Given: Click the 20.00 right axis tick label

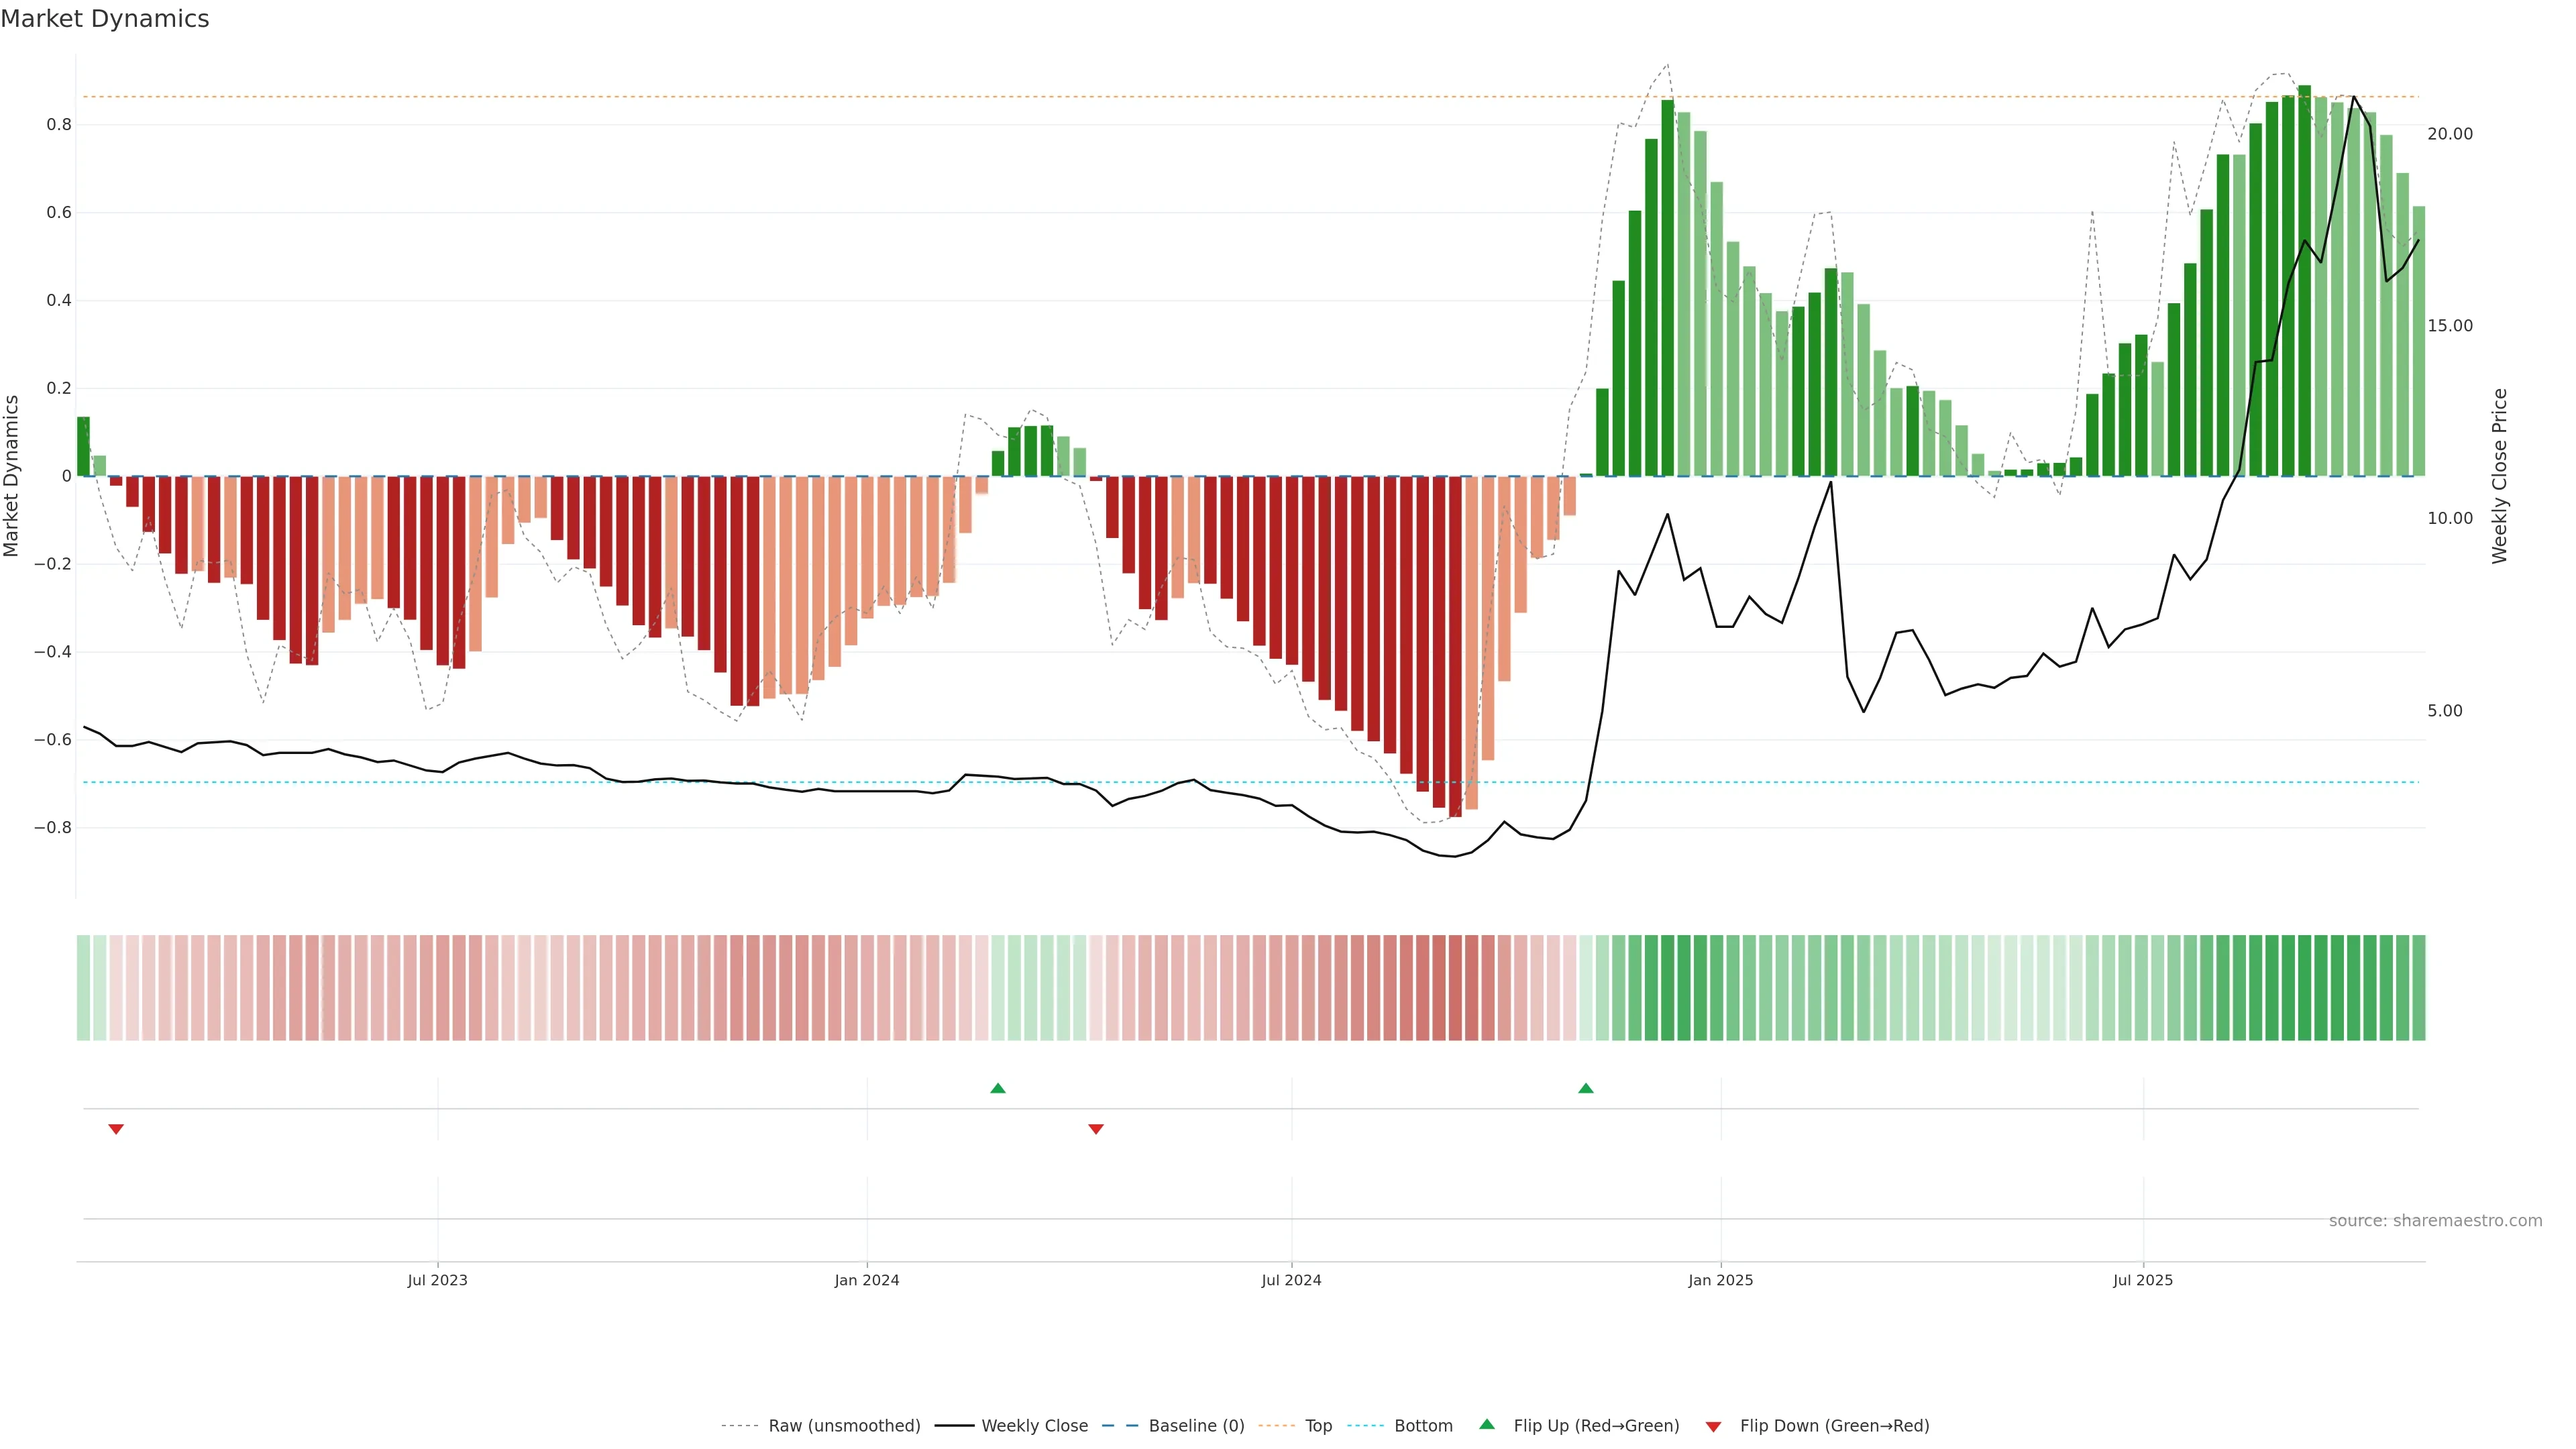Looking at the screenshot, I should click(2450, 134).
